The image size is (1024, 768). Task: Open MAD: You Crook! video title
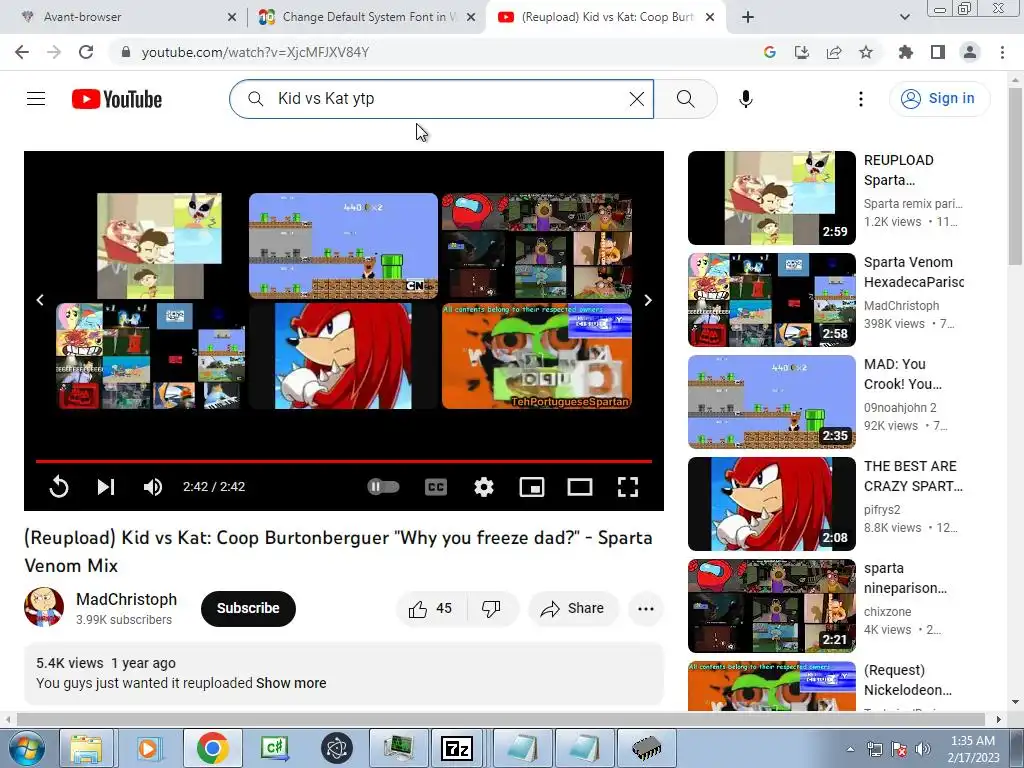pyautogui.click(x=903, y=374)
